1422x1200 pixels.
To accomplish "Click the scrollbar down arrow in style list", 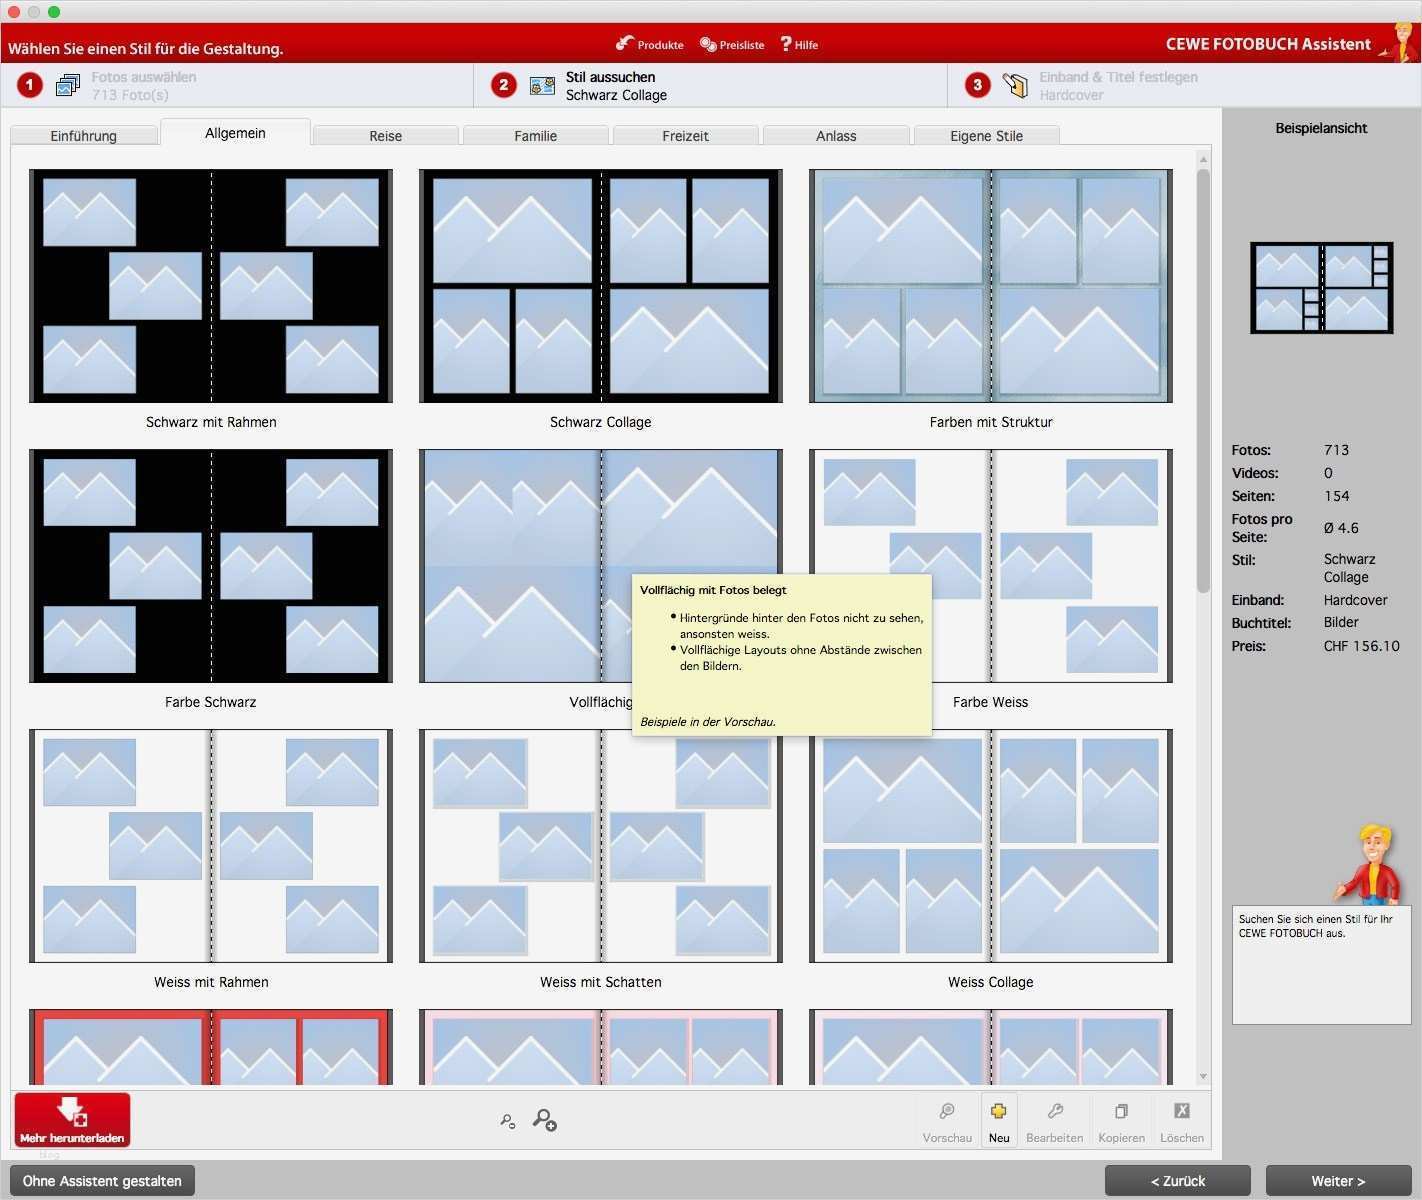I will [1203, 1077].
